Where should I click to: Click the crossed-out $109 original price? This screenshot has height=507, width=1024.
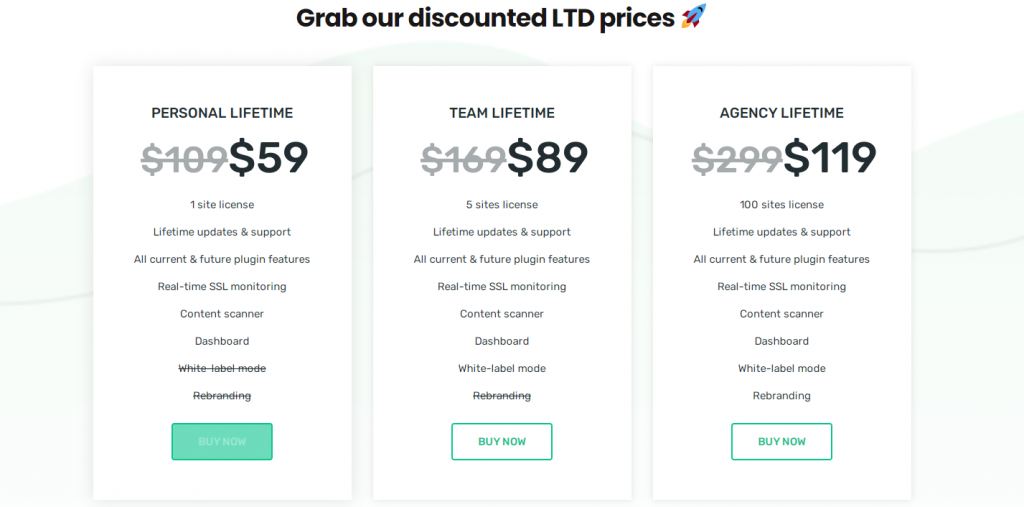[184, 158]
